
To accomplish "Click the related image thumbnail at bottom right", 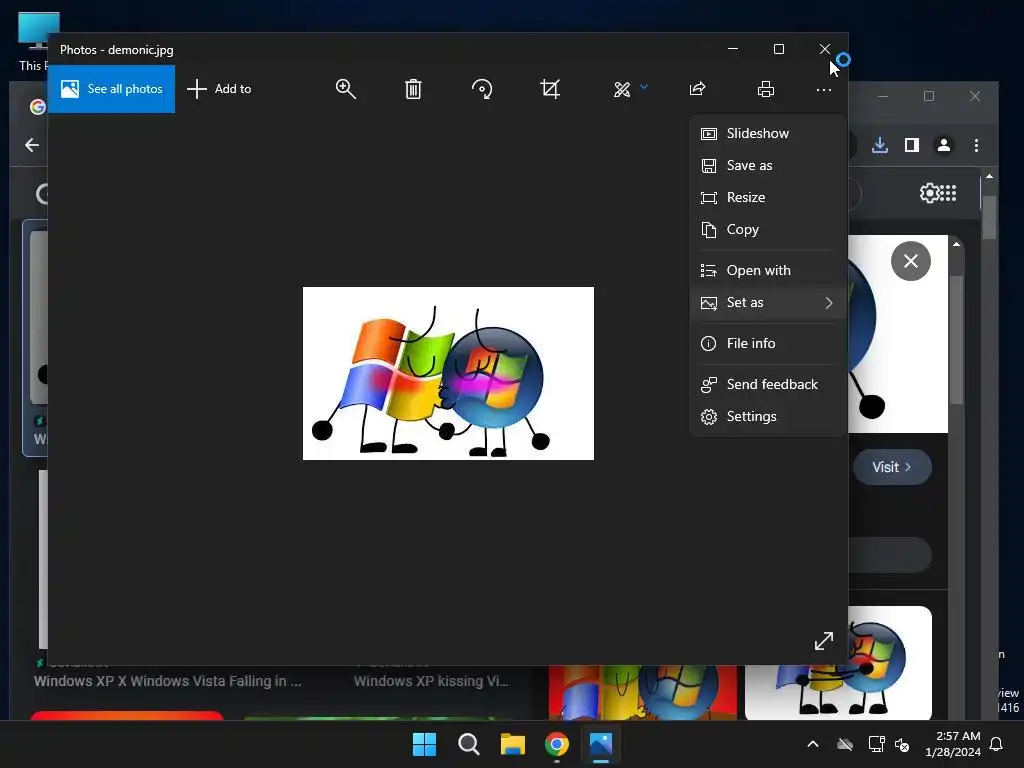I will pos(838,663).
